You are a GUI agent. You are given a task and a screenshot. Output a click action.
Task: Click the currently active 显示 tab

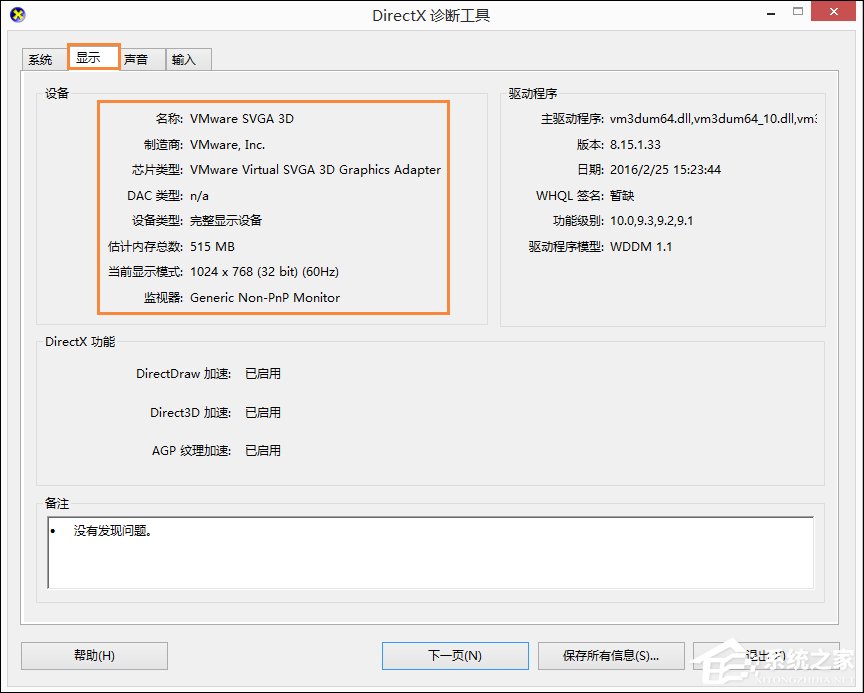click(93, 57)
